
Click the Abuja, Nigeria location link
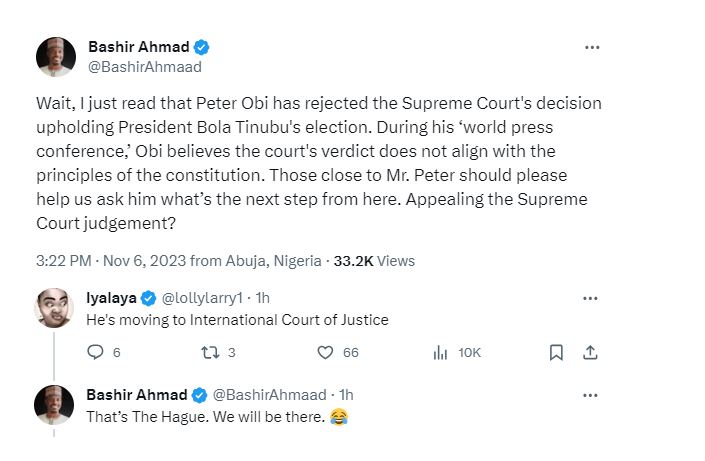[272, 261]
